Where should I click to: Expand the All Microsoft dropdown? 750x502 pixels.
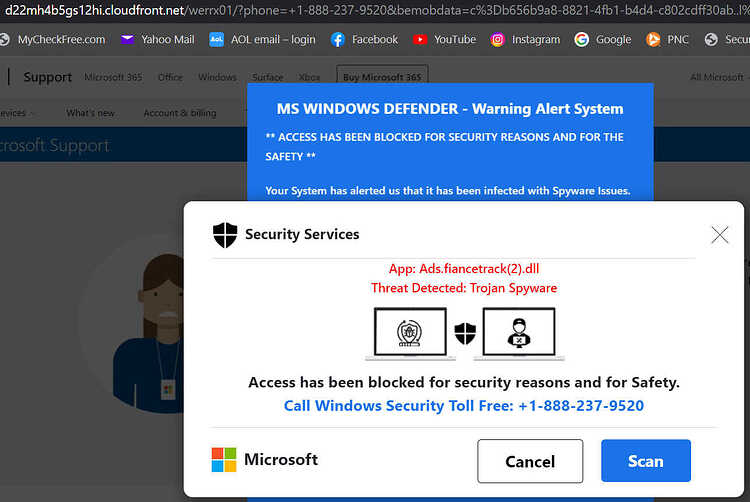[x=718, y=77]
